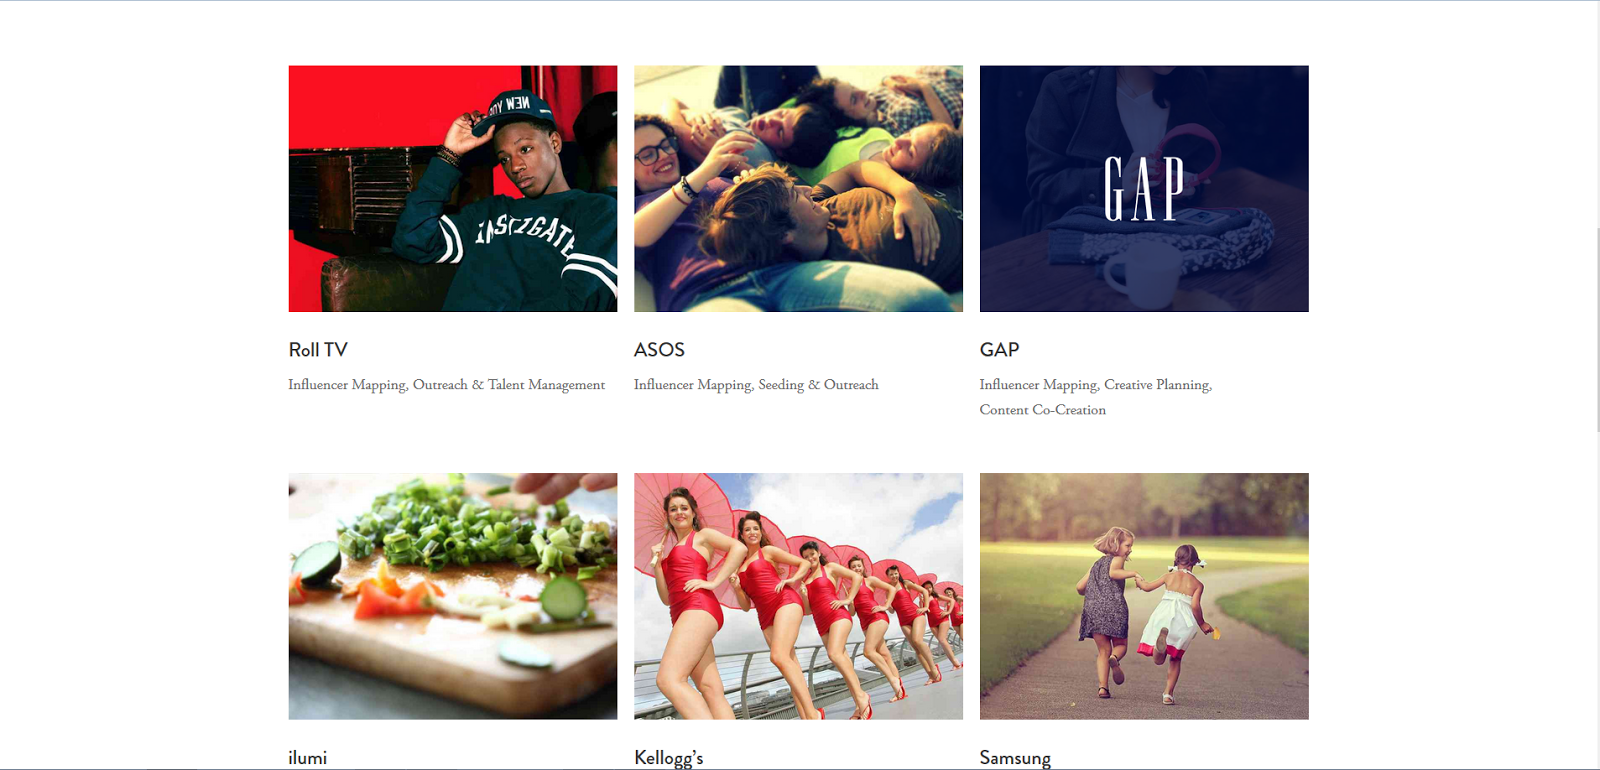Click the GAP heading link
The image size is (1600, 770).
[999, 350]
